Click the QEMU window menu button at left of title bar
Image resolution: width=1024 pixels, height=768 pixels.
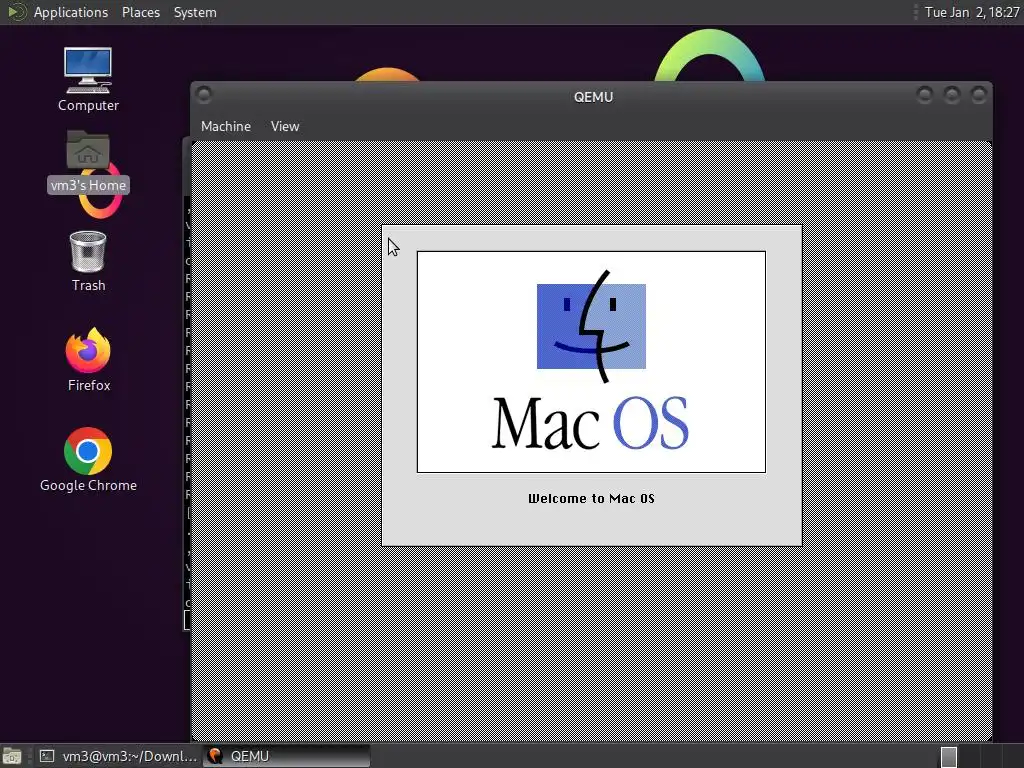coord(204,95)
